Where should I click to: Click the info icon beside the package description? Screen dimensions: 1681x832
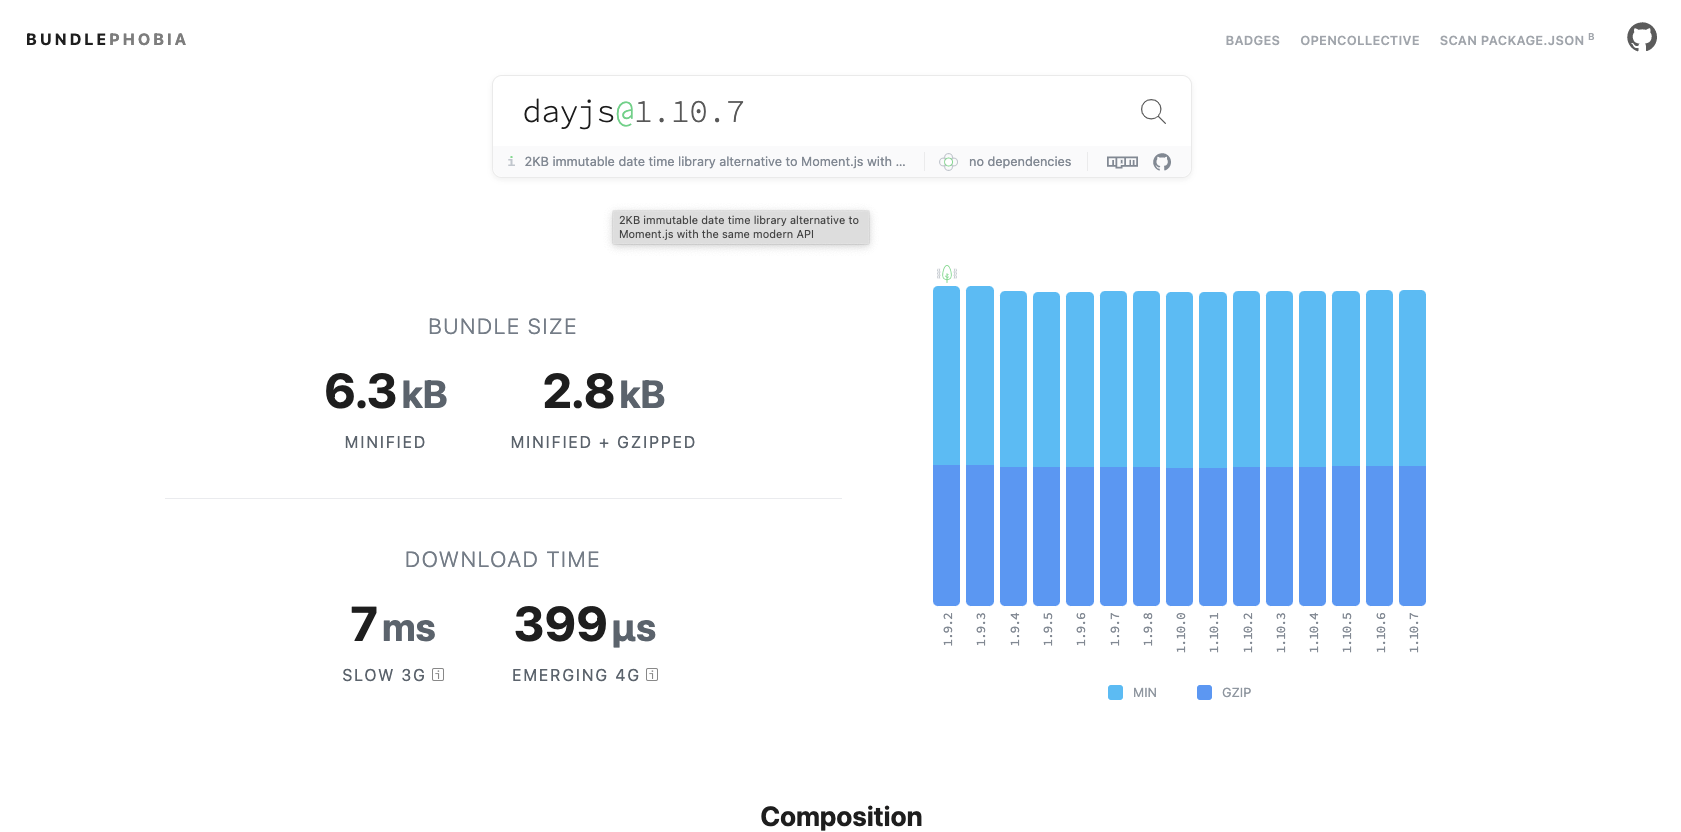(511, 161)
